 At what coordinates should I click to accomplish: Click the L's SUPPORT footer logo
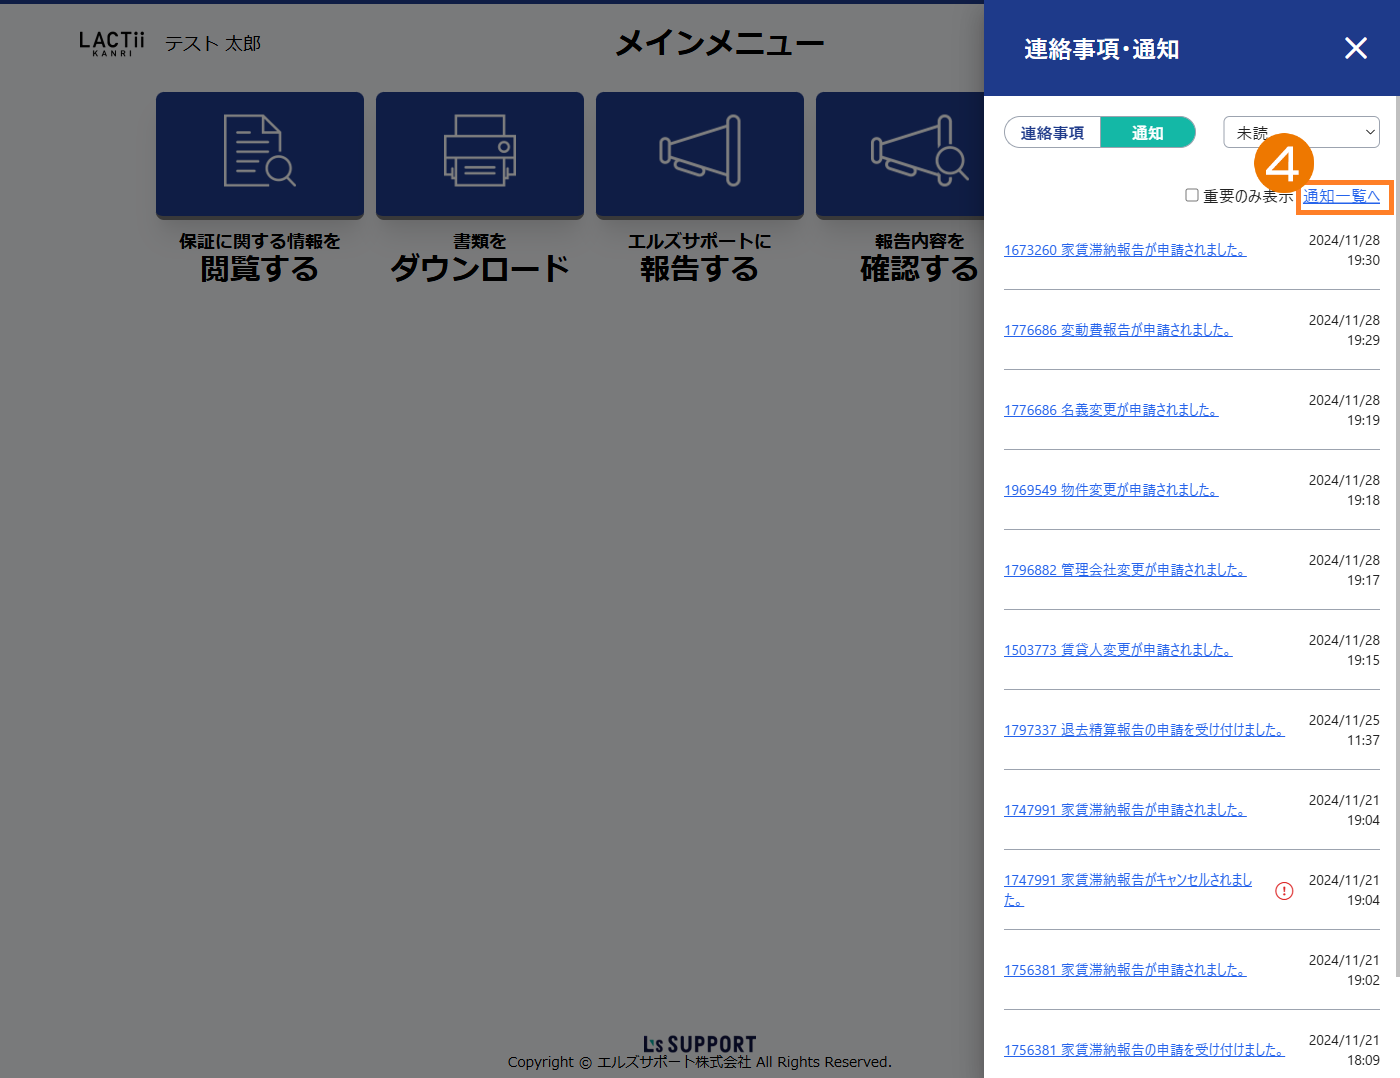699,1044
